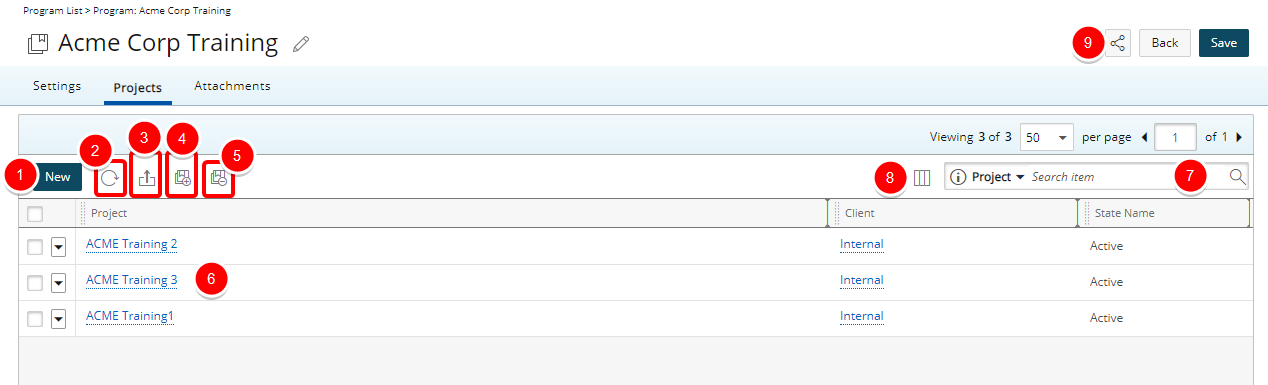Expand the Project search filter dropdown
Image resolution: width=1268 pixels, height=385 pixels.
point(989,177)
